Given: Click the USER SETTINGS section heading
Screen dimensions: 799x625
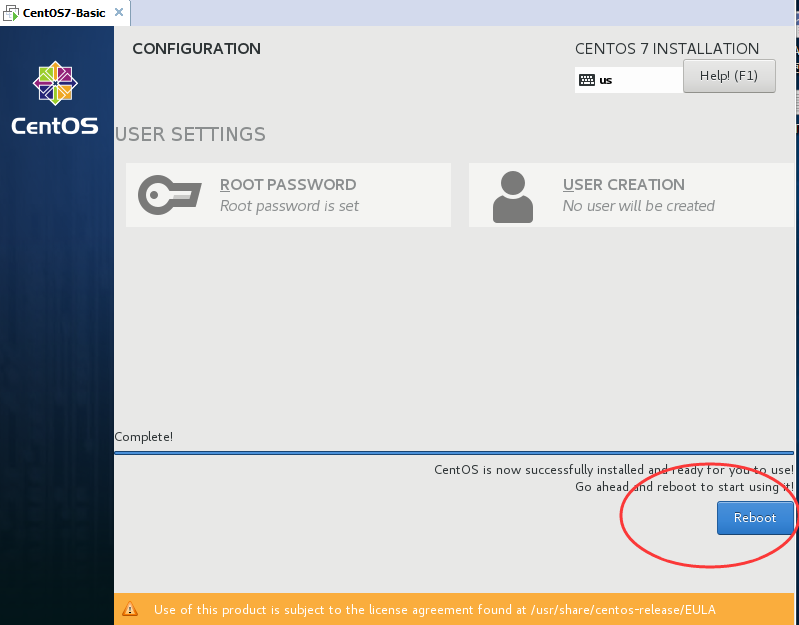Looking at the screenshot, I should coord(190,134).
